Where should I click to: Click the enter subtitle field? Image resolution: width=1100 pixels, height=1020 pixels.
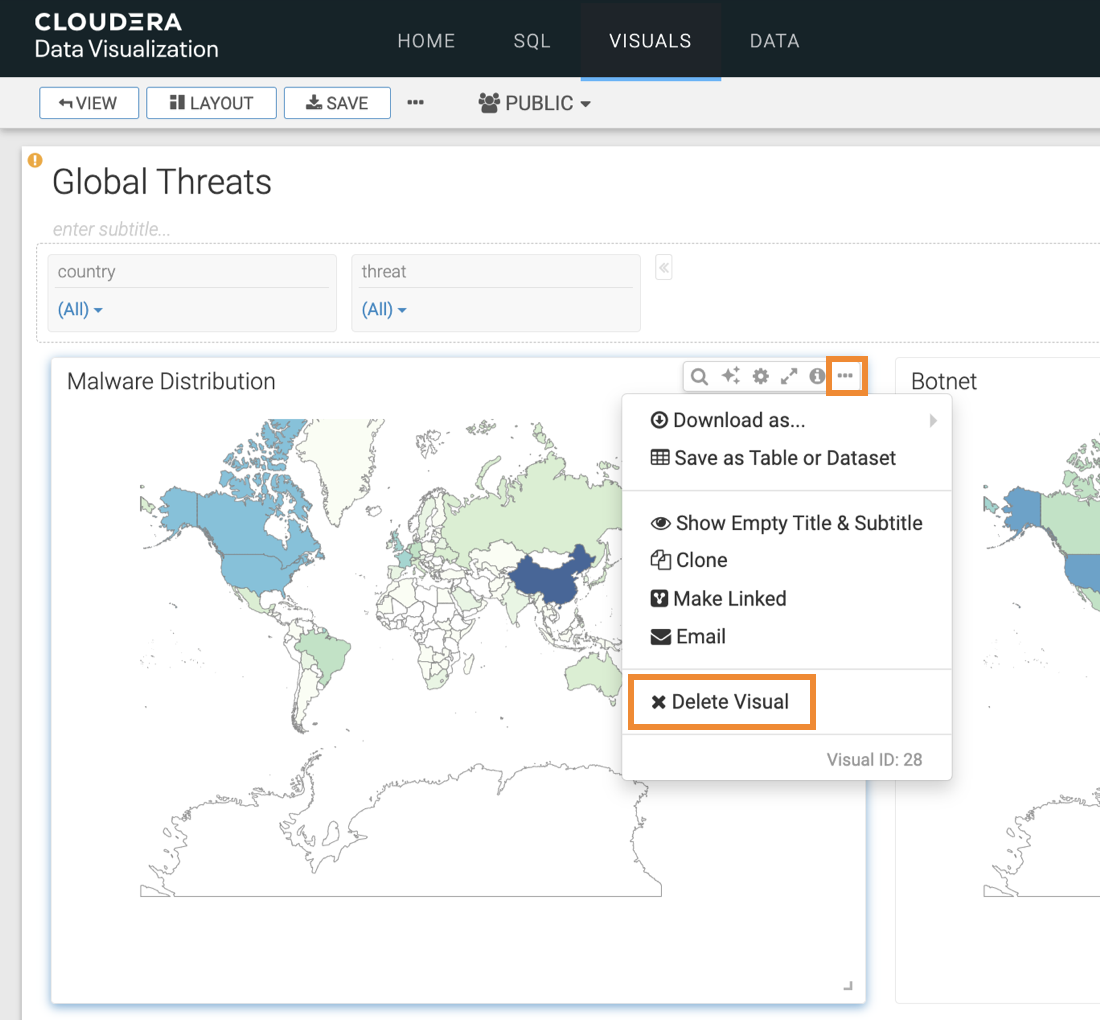(x=112, y=230)
